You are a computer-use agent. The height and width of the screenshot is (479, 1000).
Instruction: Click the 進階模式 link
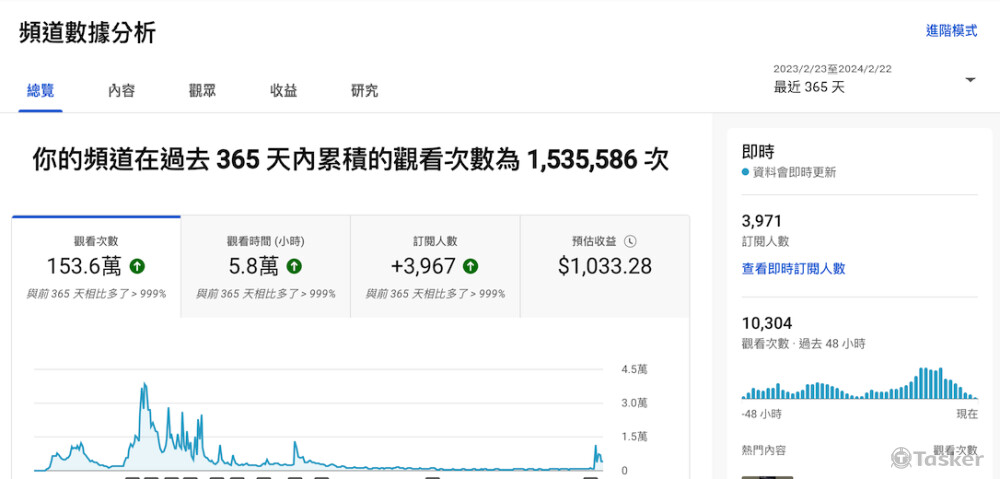tap(951, 31)
